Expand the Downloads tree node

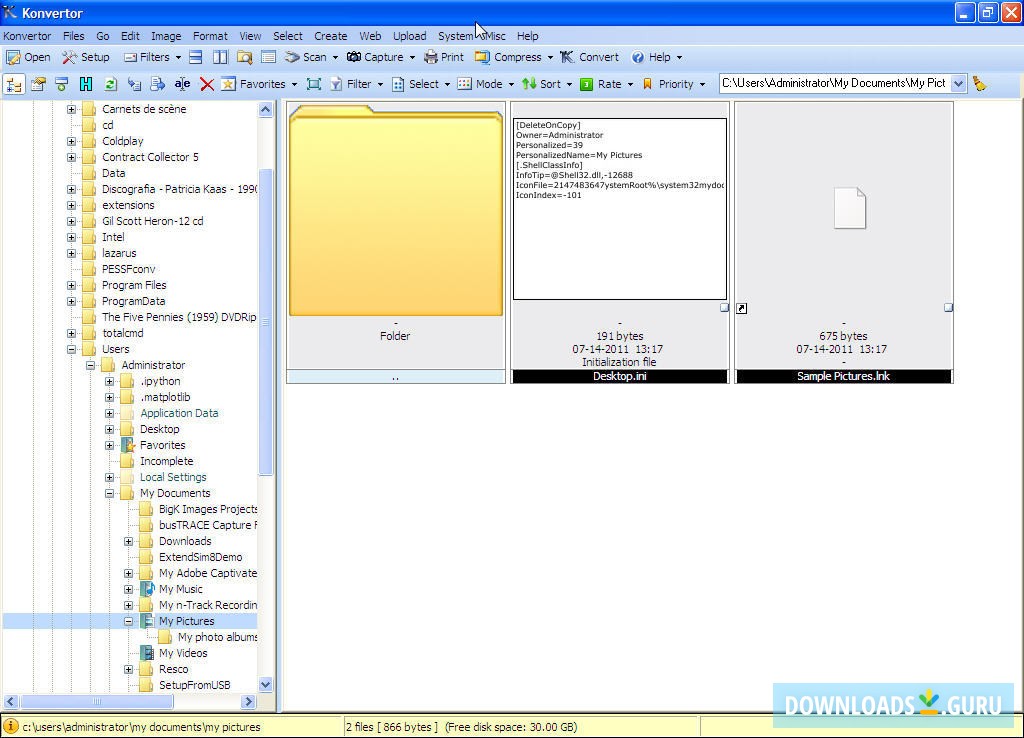129,541
